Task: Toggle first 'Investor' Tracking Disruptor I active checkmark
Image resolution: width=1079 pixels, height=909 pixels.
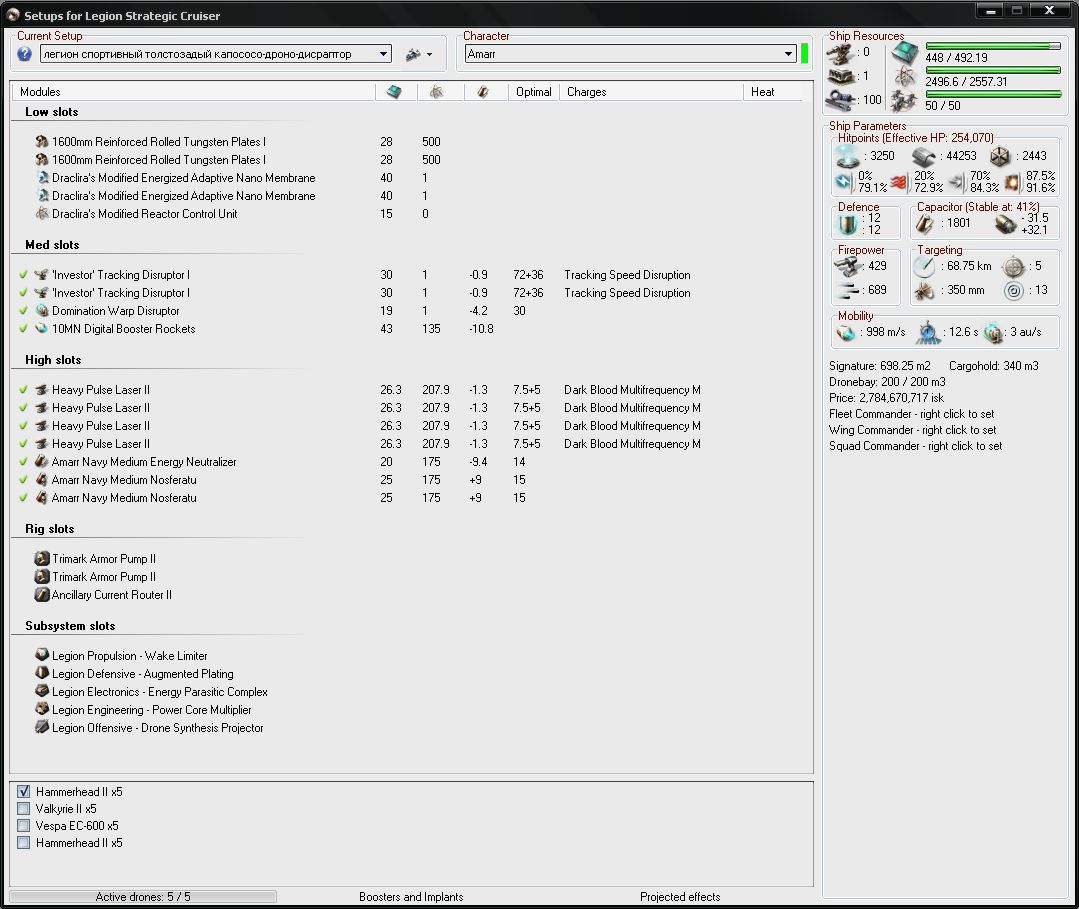Action: tap(23, 275)
